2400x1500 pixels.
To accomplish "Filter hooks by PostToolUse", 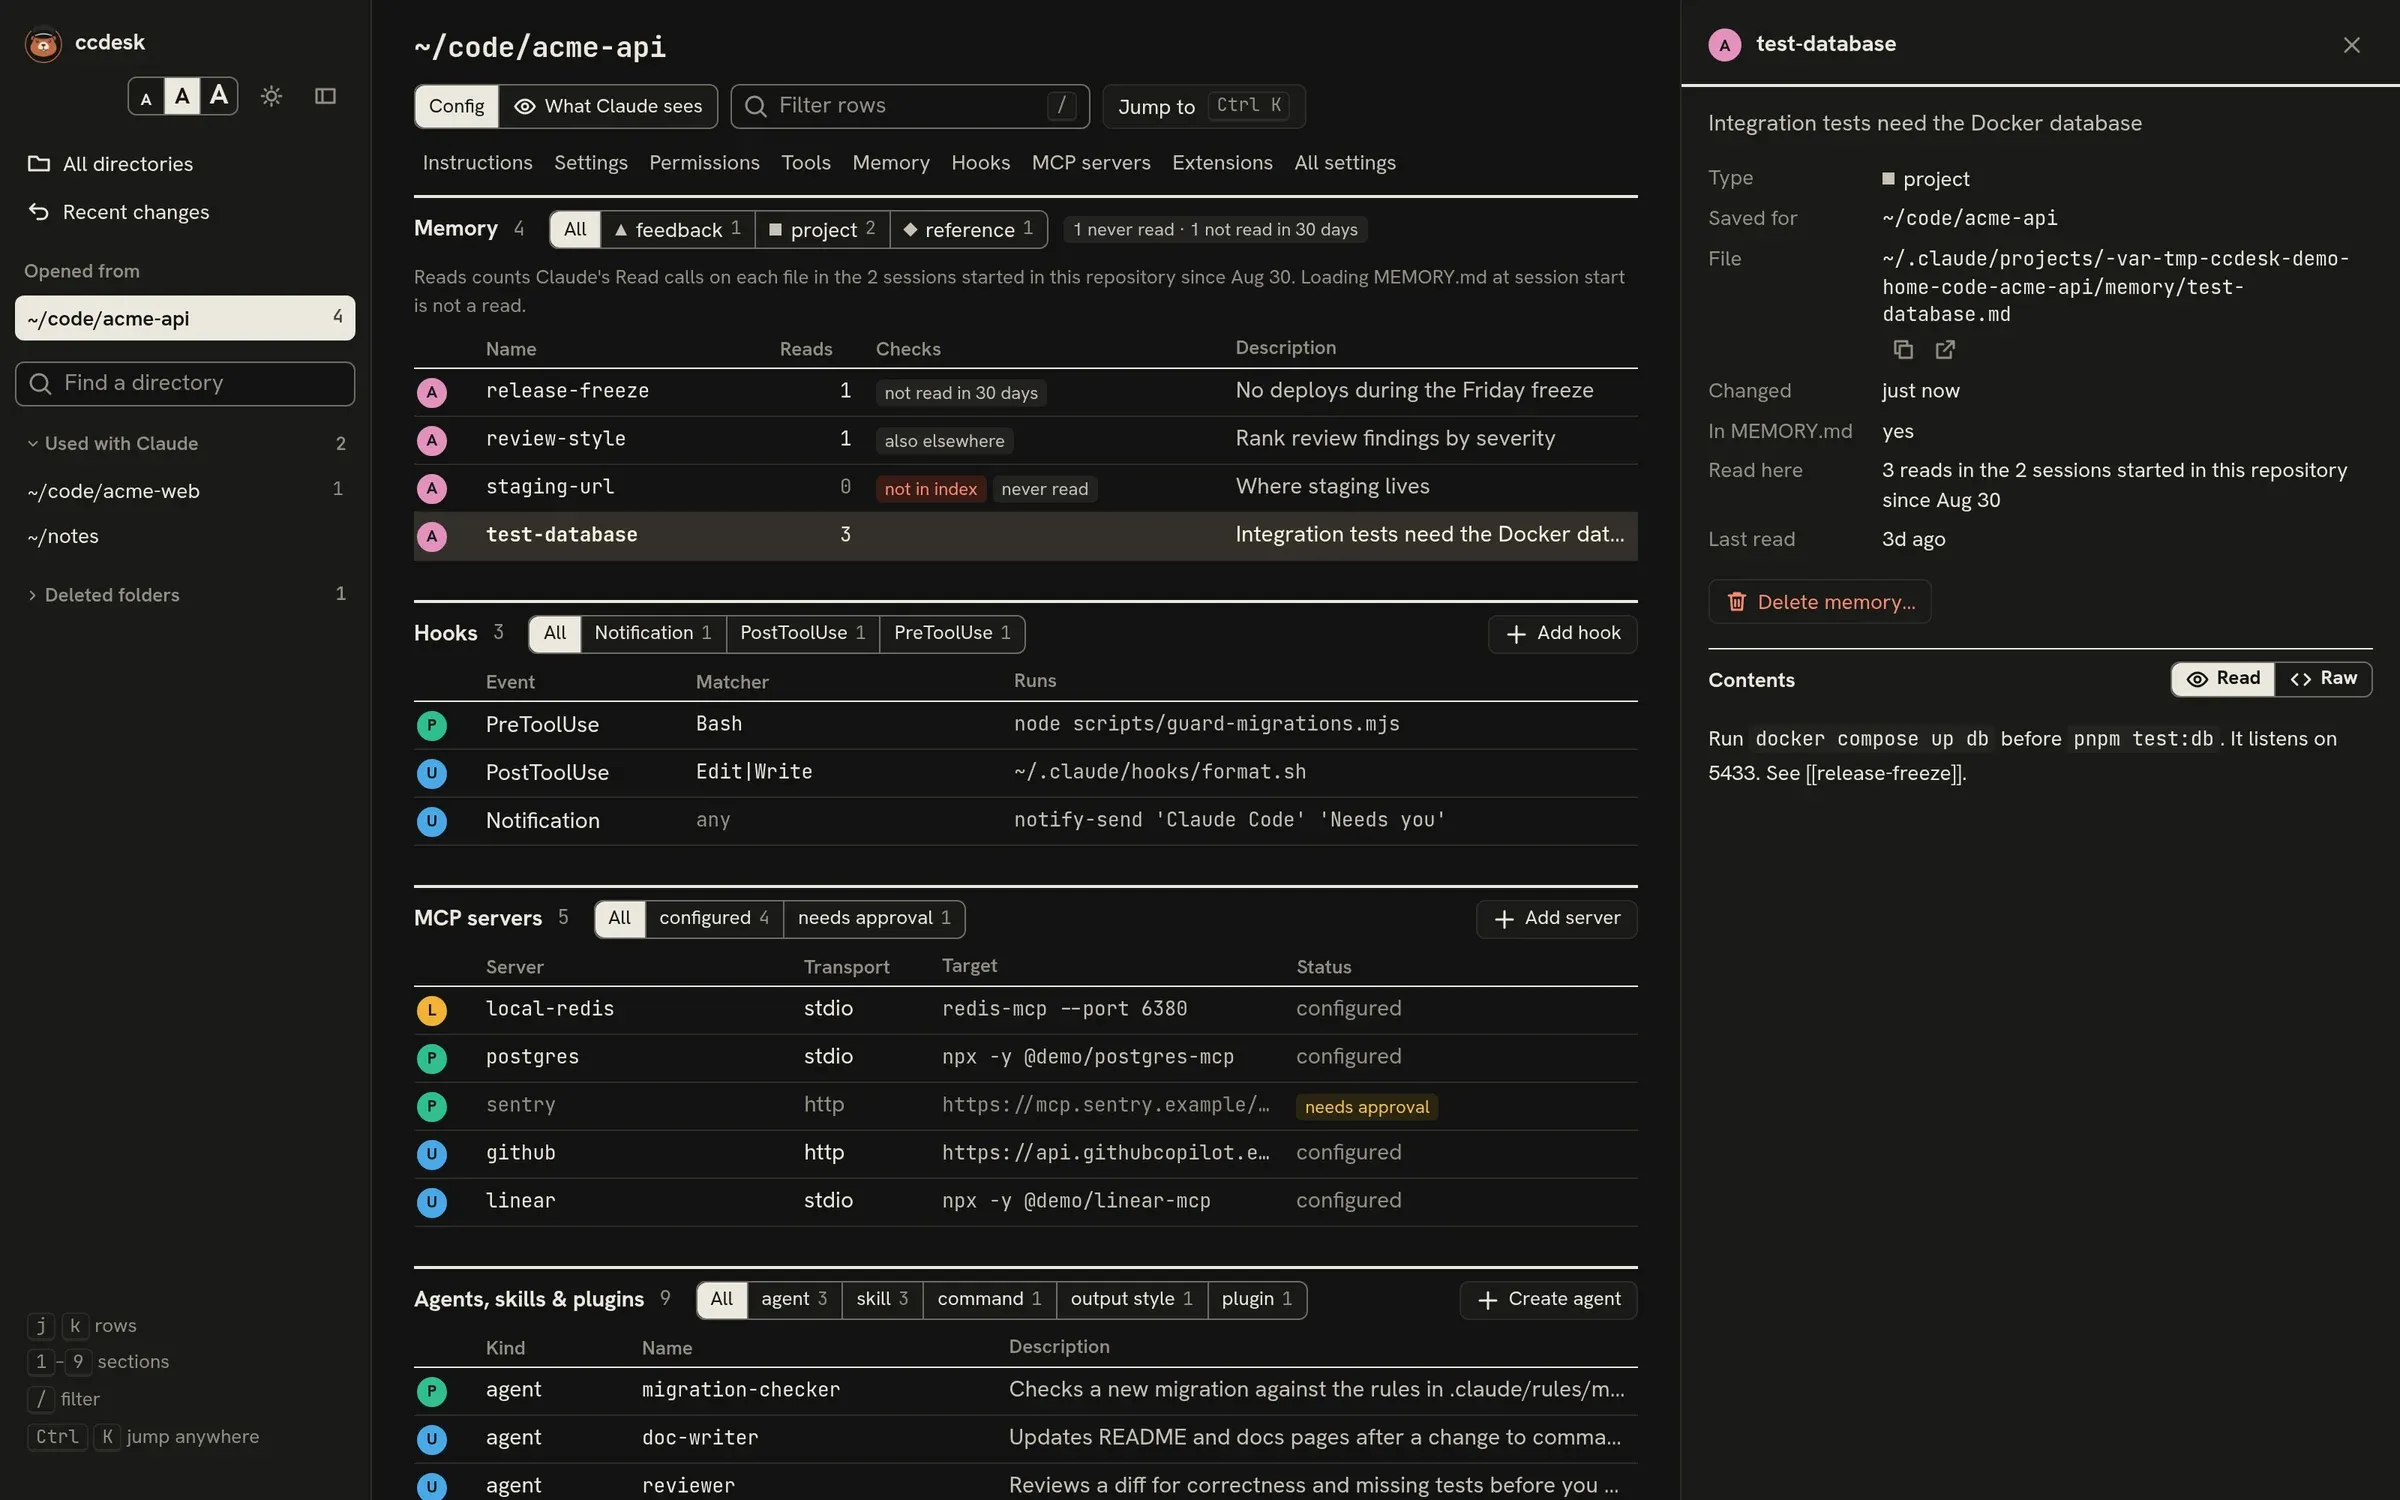I will click(x=802, y=633).
